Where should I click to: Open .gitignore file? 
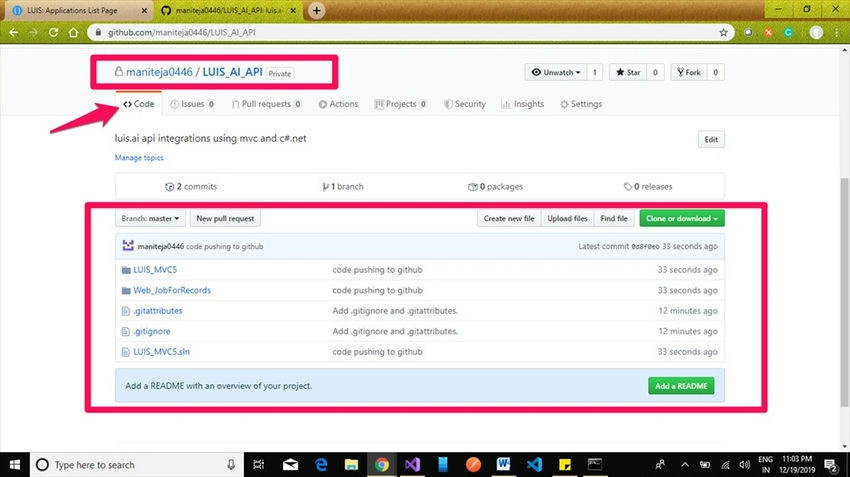point(152,331)
